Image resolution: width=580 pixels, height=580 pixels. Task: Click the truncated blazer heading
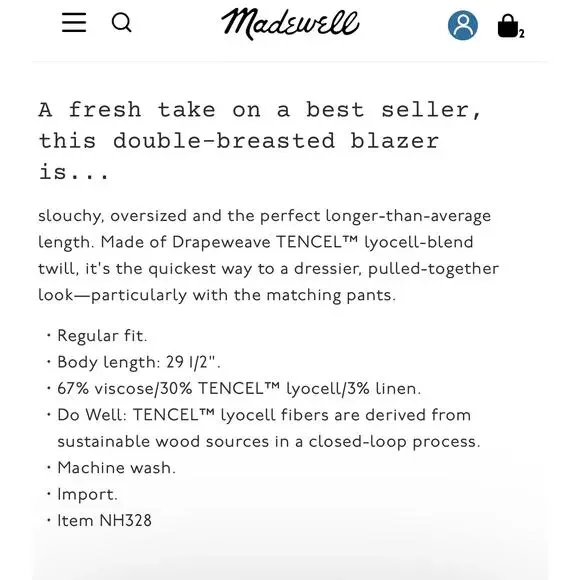click(260, 141)
